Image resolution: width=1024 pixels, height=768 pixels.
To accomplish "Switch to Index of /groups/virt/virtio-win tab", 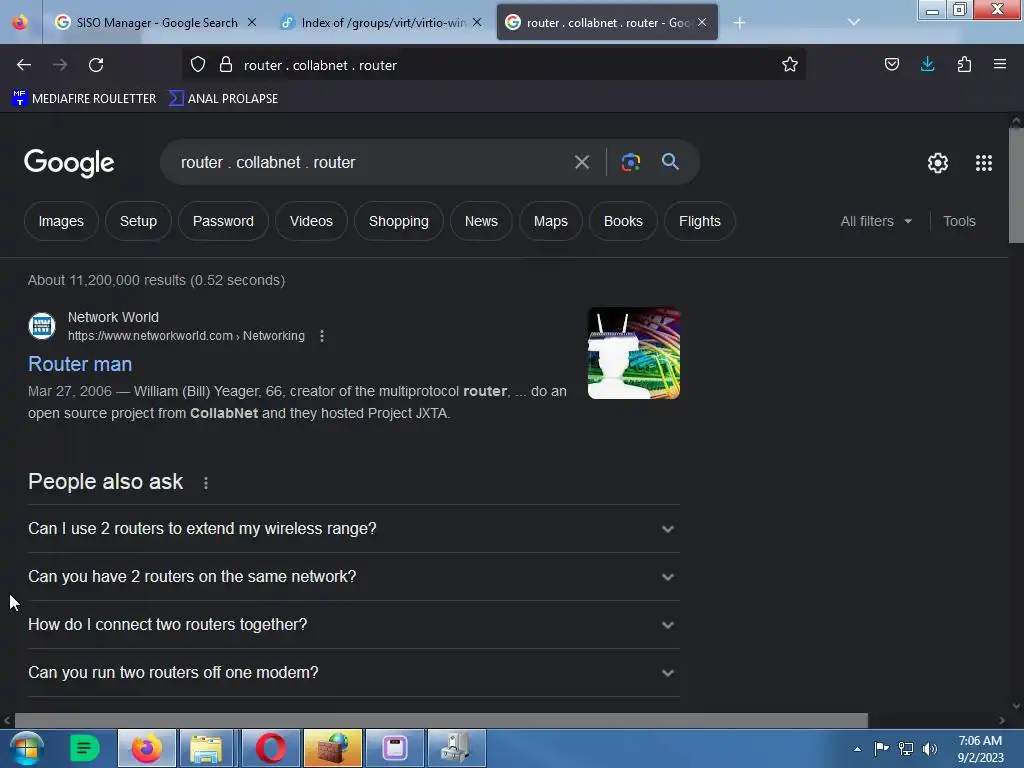I will 383,23.
